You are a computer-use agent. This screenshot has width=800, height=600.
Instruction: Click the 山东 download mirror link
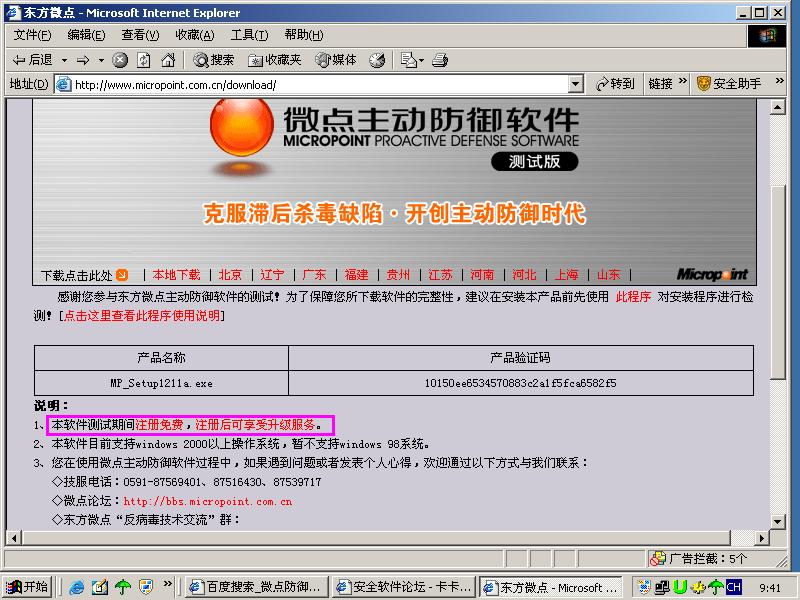point(609,275)
